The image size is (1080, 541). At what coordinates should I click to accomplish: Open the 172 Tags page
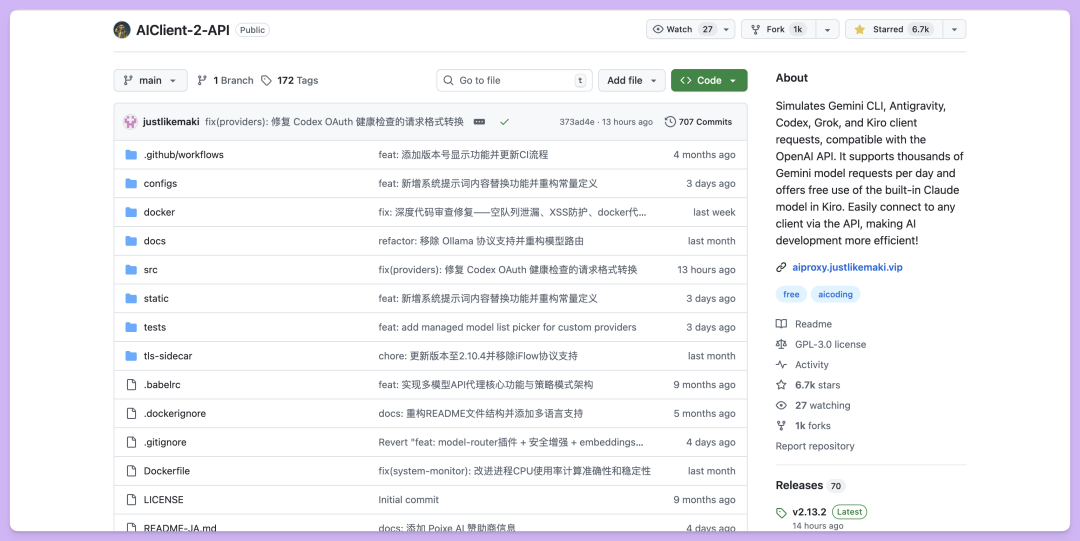click(290, 80)
